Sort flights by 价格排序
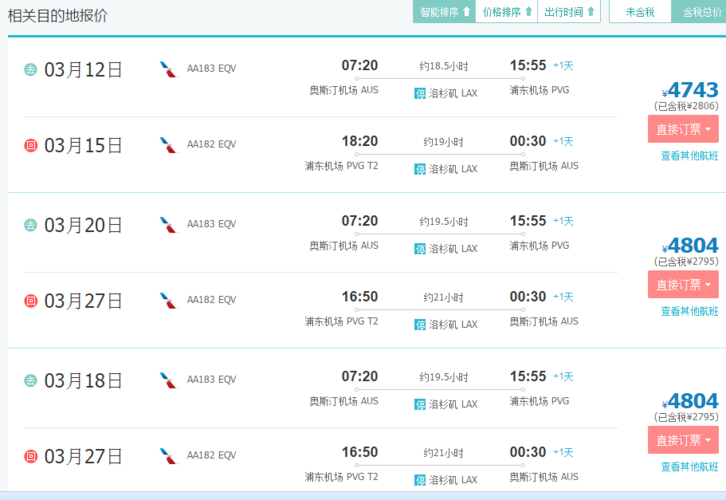 pyautogui.click(x=506, y=12)
